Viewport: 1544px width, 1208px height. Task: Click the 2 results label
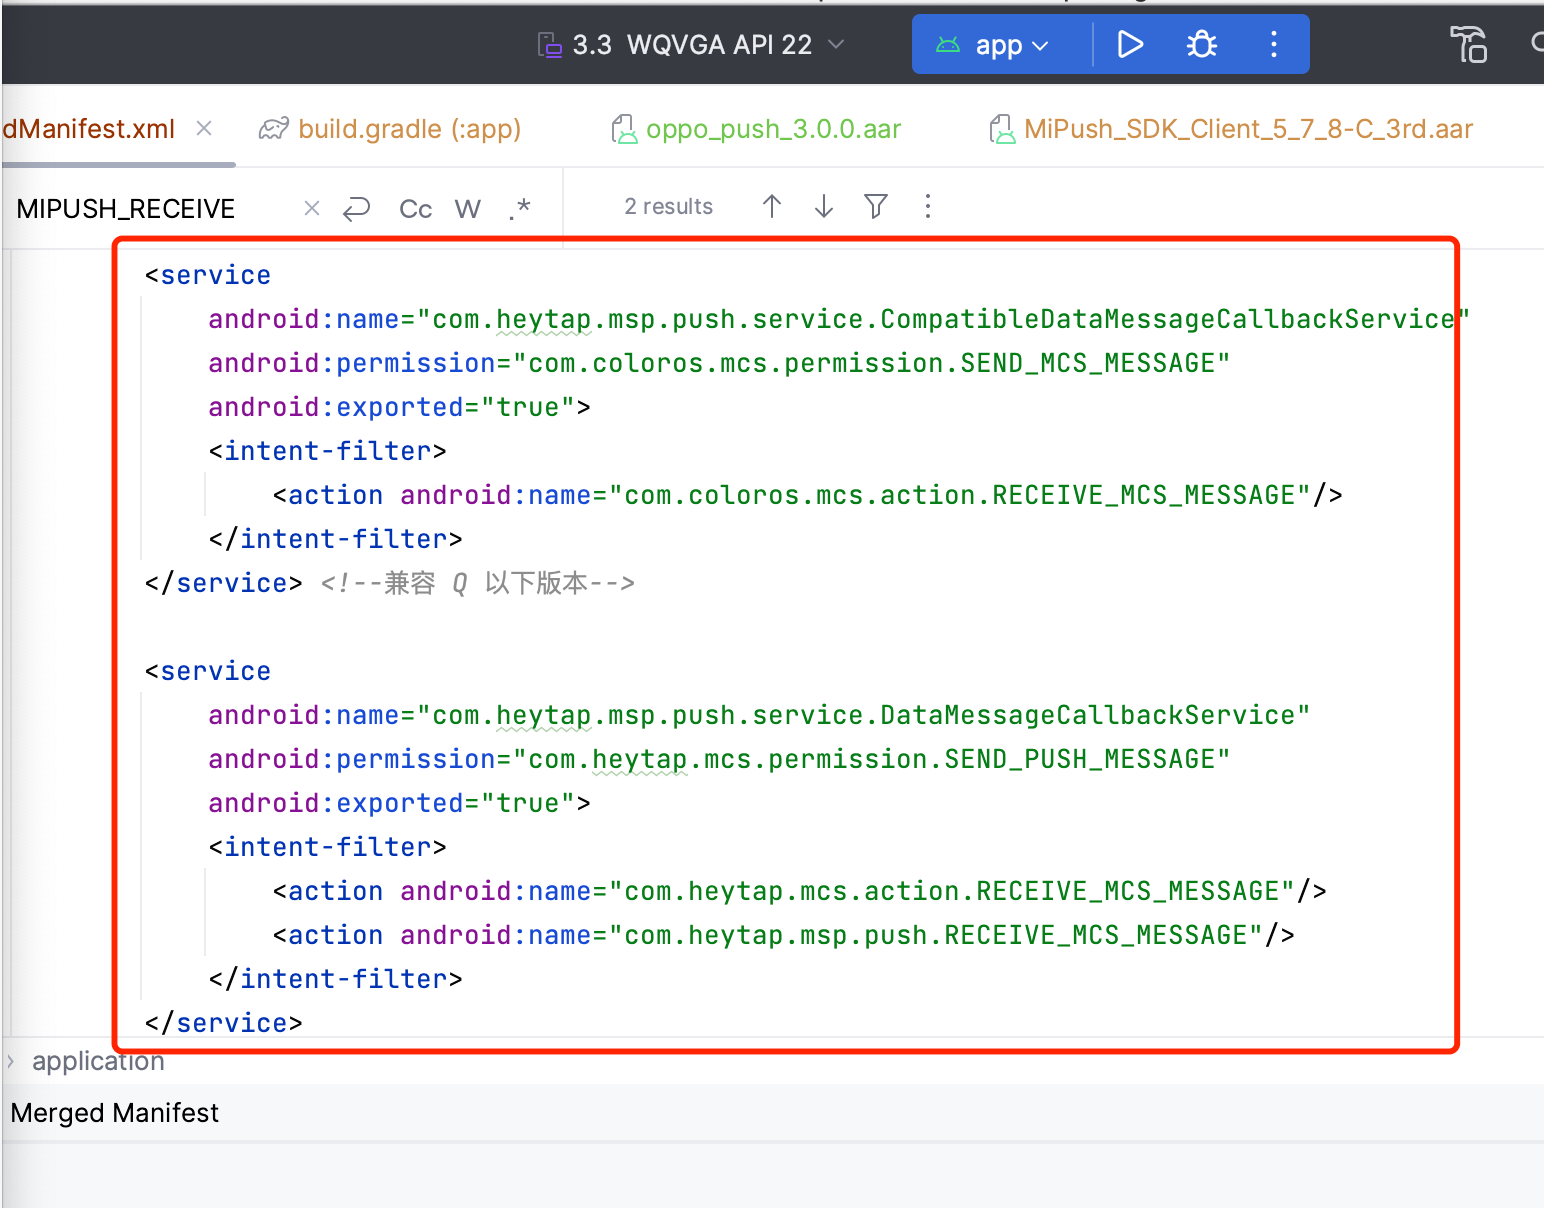coord(668,206)
